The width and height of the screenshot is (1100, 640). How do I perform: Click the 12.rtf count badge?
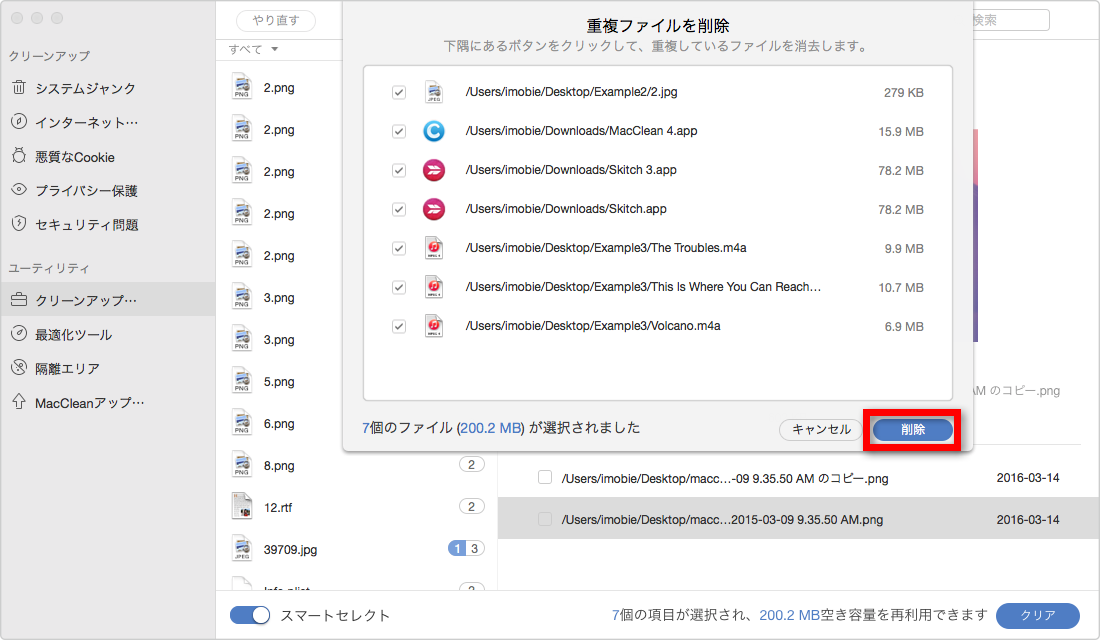point(471,506)
